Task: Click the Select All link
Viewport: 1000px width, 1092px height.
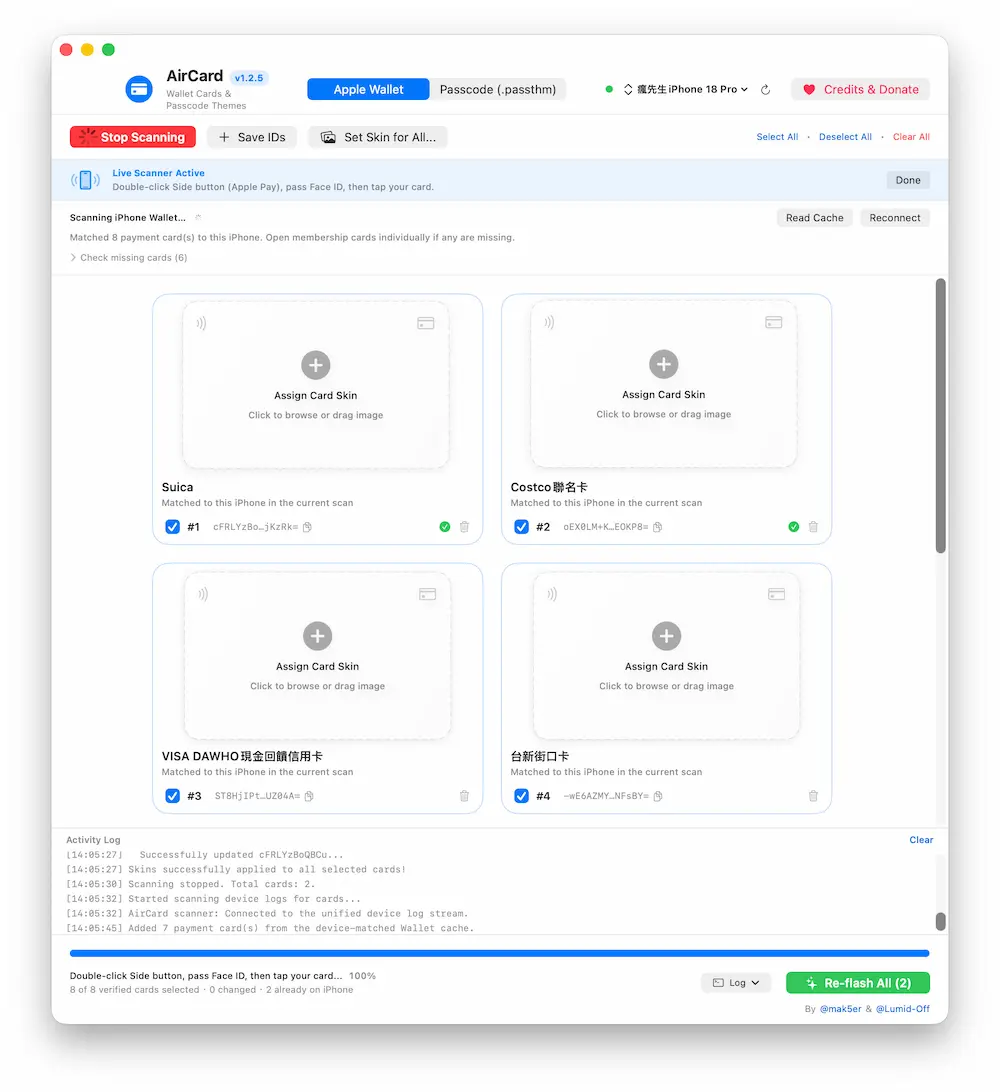Action: (777, 137)
